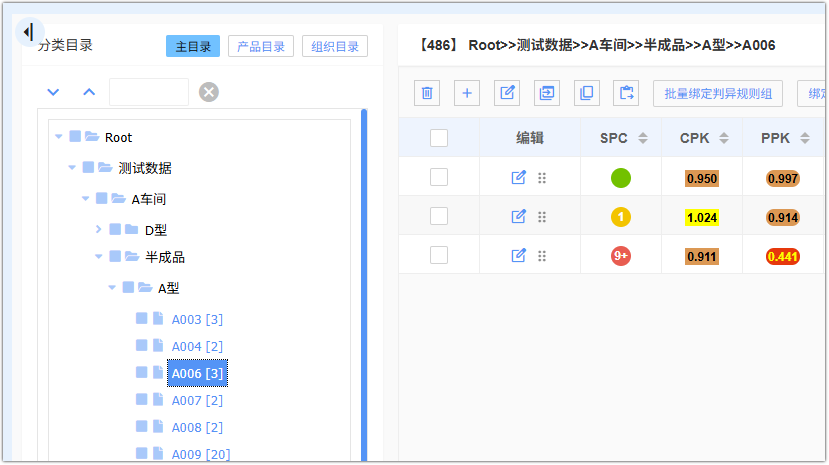Collapse the A车间 tree node
Screen dimensions: 829x465
[85, 199]
